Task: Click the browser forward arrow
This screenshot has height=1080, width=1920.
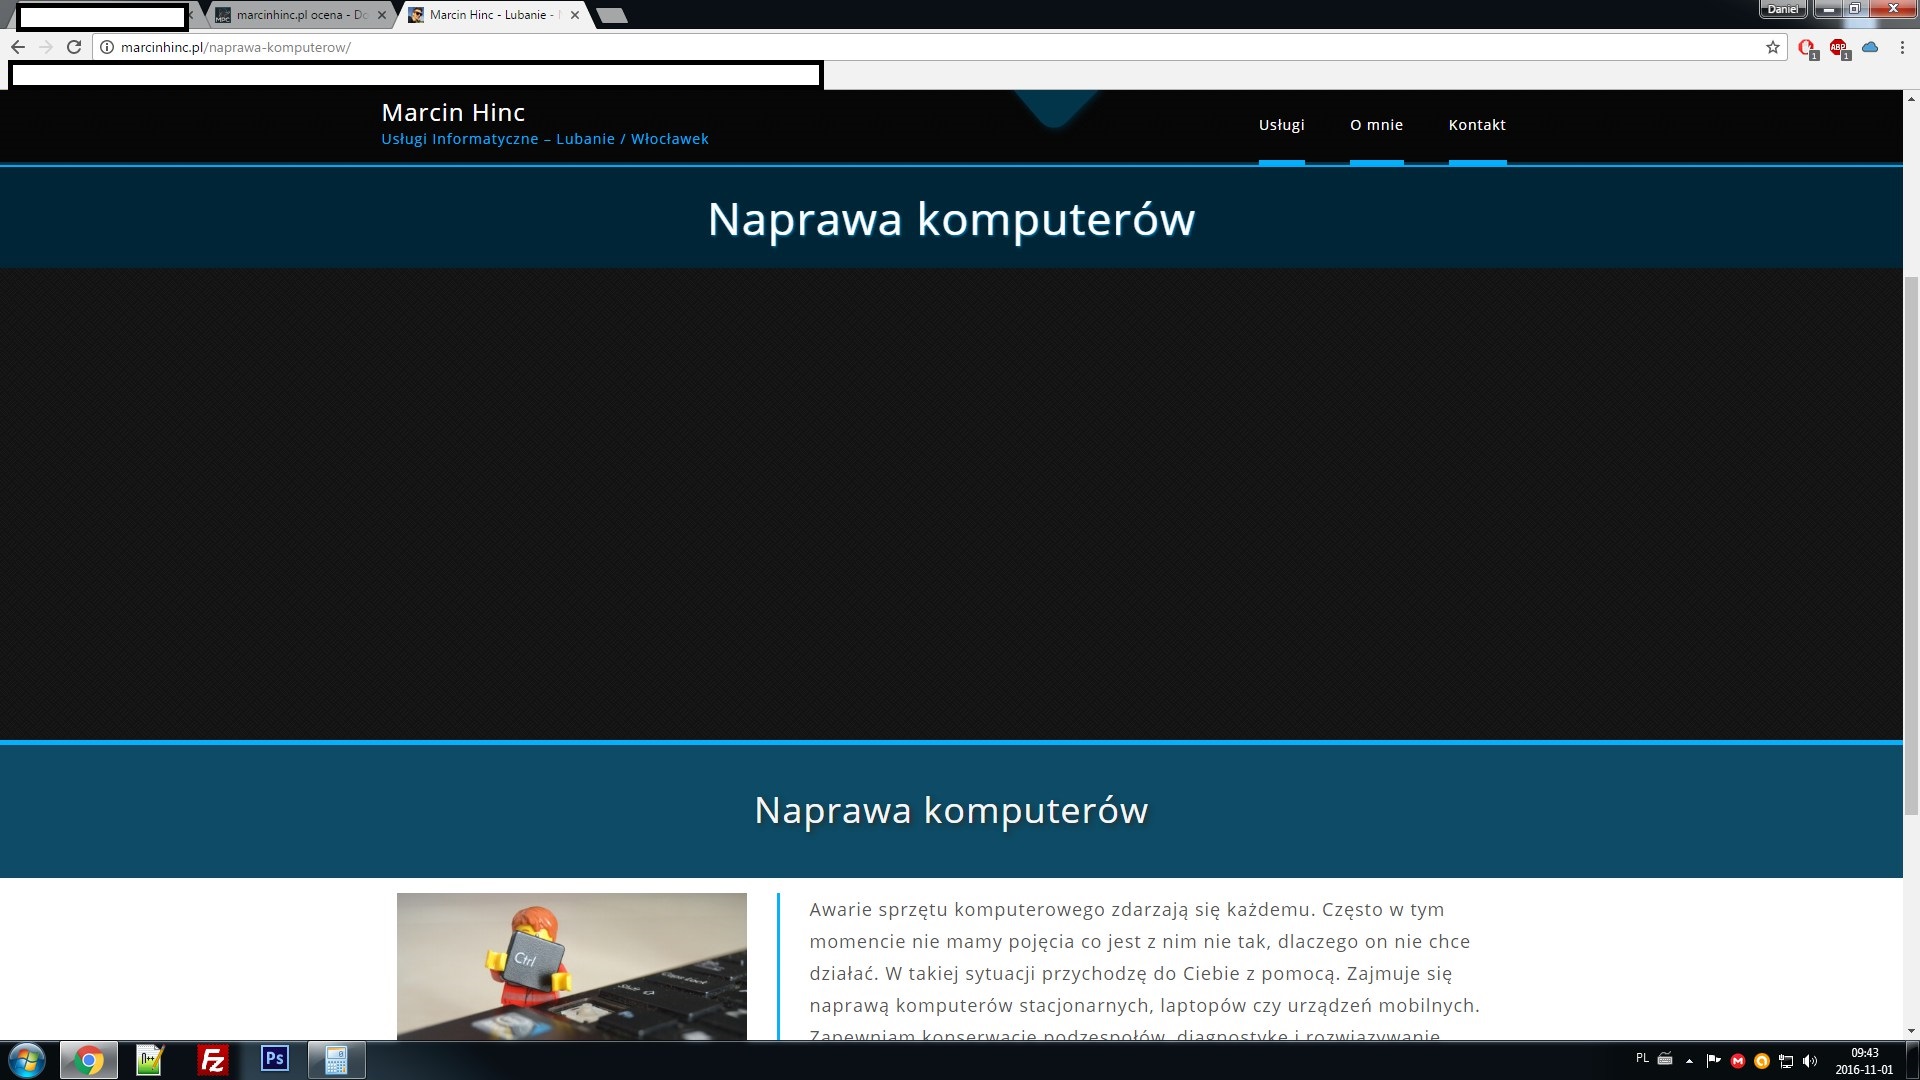Action: [46, 47]
